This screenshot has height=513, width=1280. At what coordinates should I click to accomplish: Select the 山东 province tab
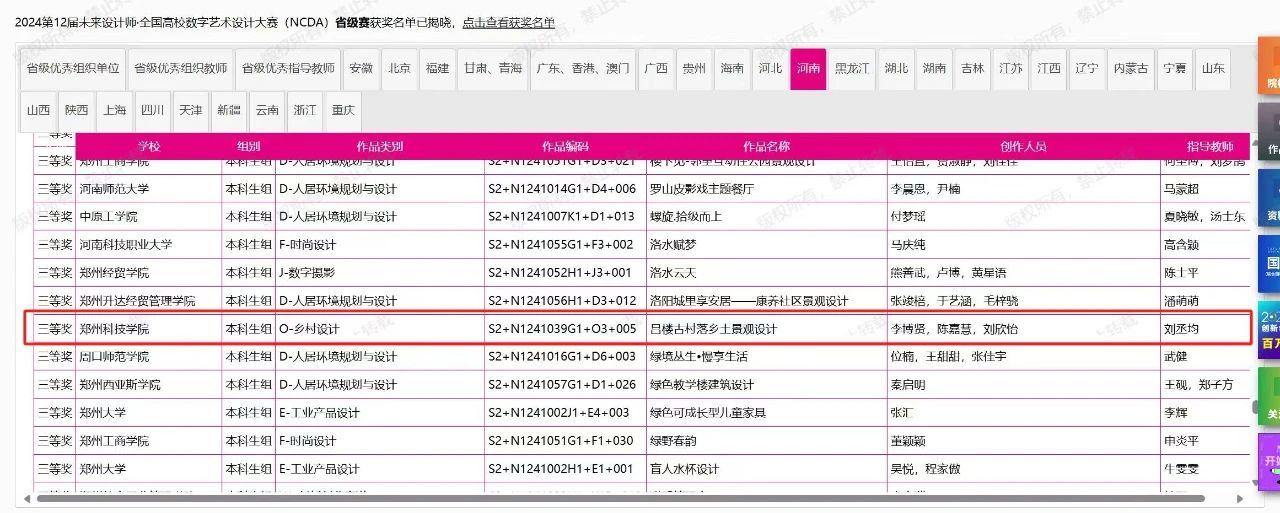pyautogui.click(x=1214, y=69)
